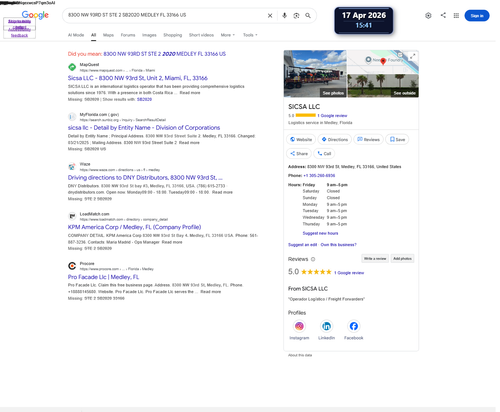Open quick settings gear icon

coord(428,16)
